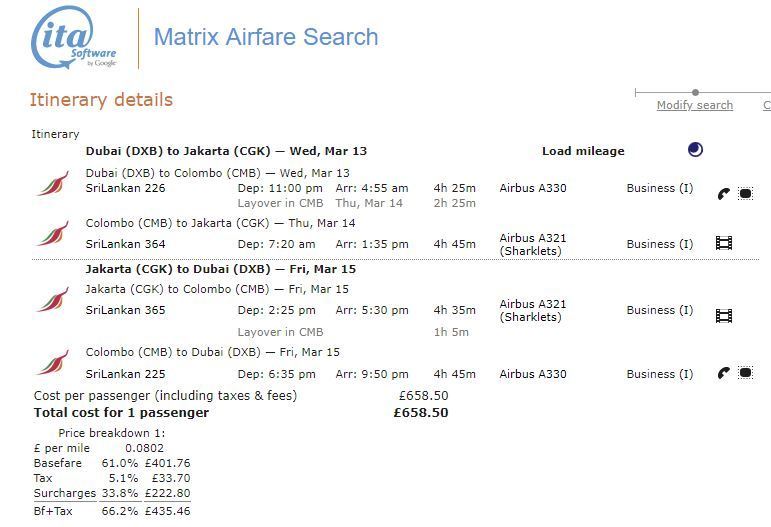This screenshot has height=527, width=771.
Task: Click film icon for SriLankan 364
Action: point(724,243)
